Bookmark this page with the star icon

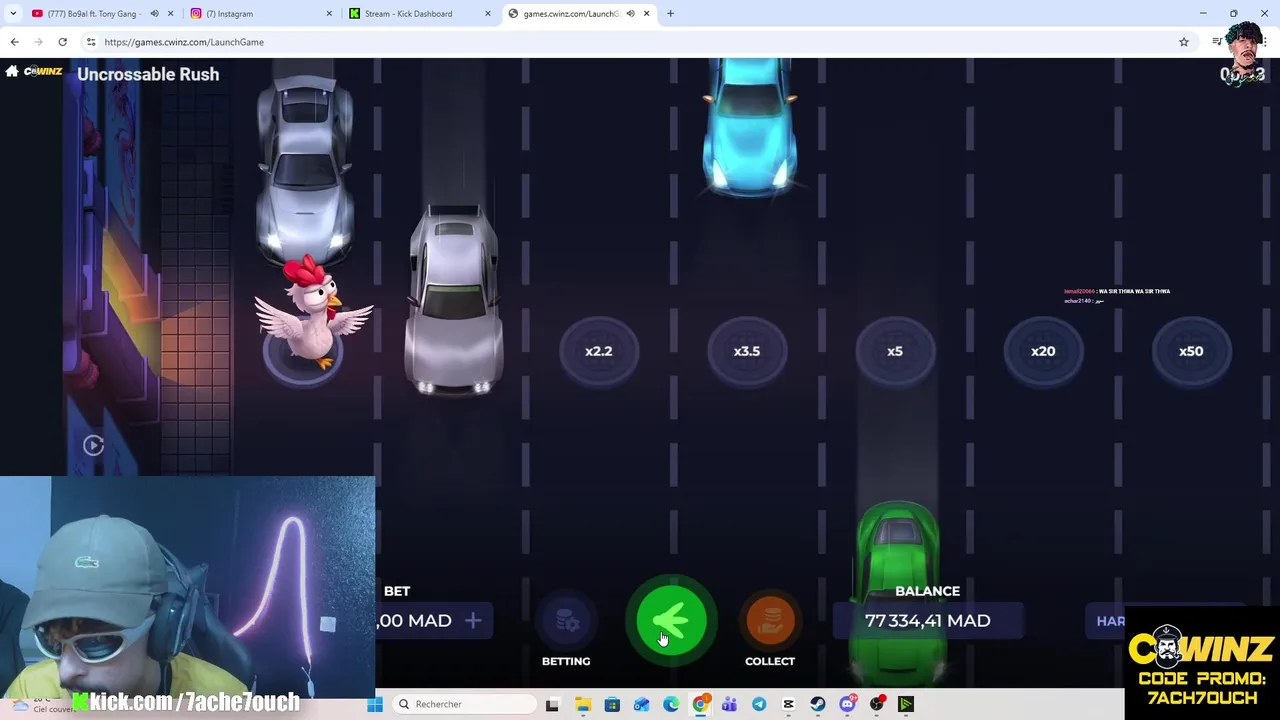click(x=1184, y=42)
